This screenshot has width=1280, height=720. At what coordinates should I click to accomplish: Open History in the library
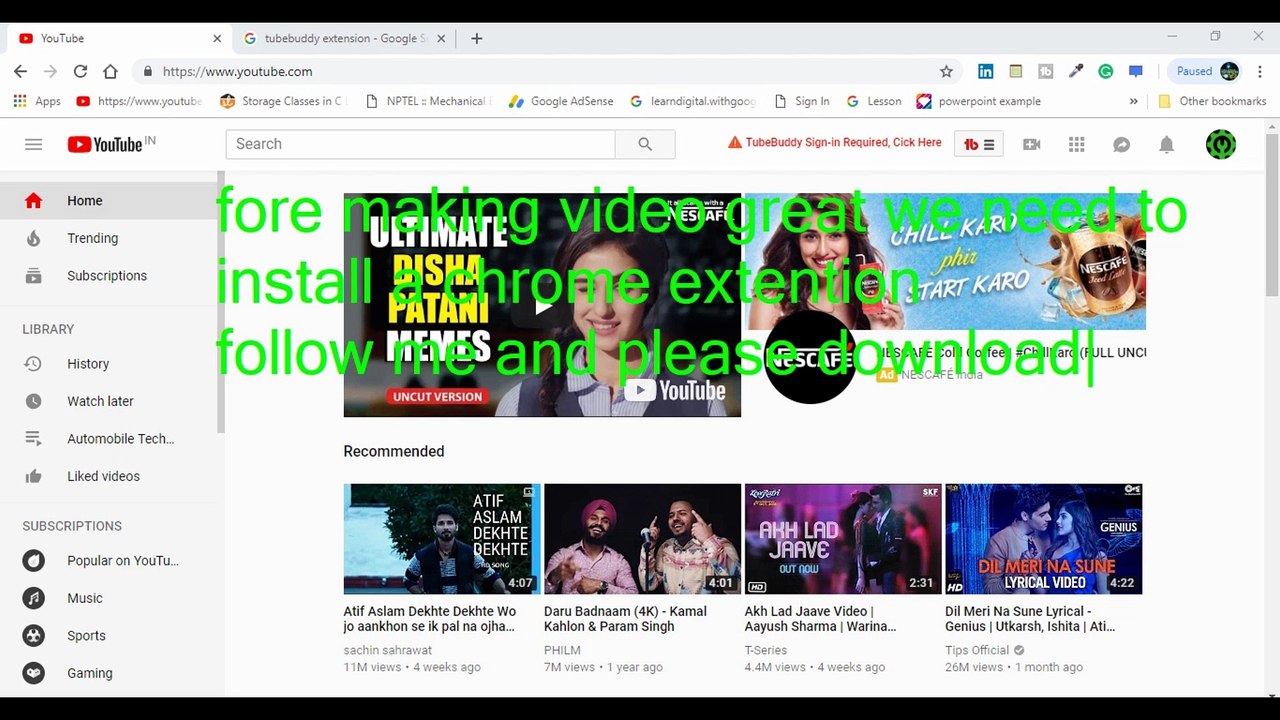[108, 364]
